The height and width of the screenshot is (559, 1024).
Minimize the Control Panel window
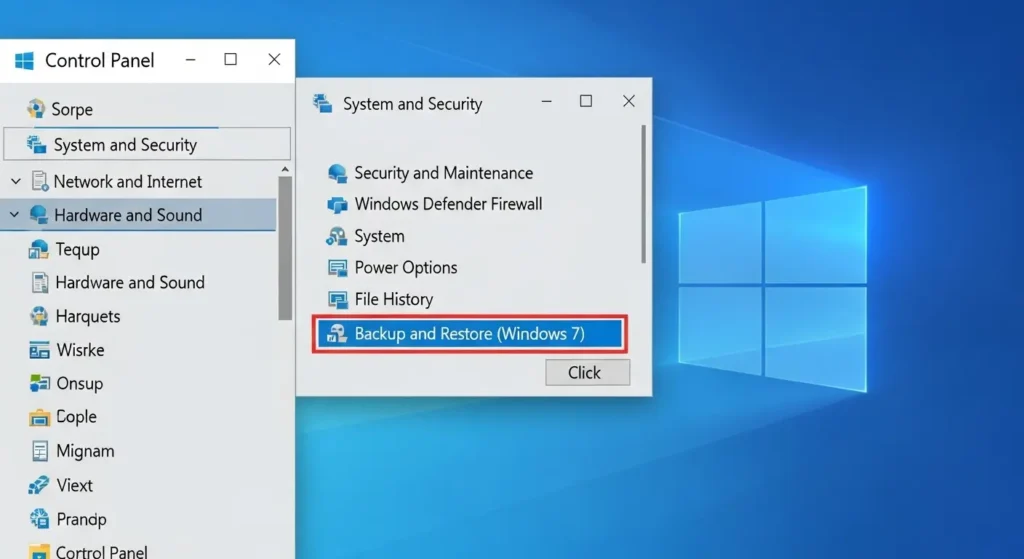pyautogui.click(x=191, y=59)
